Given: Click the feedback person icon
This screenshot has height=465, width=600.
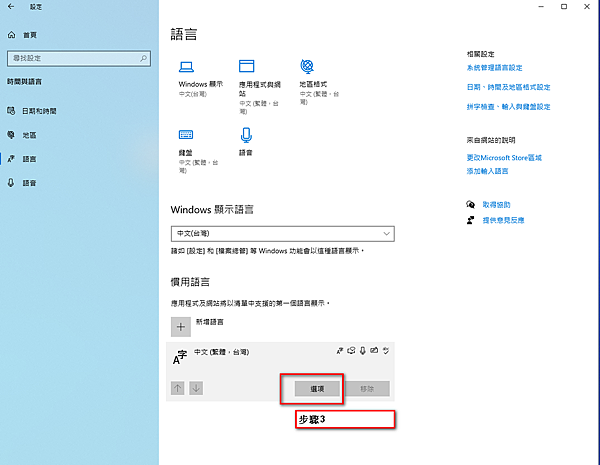Looking at the screenshot, I should [x=470, y=220].
